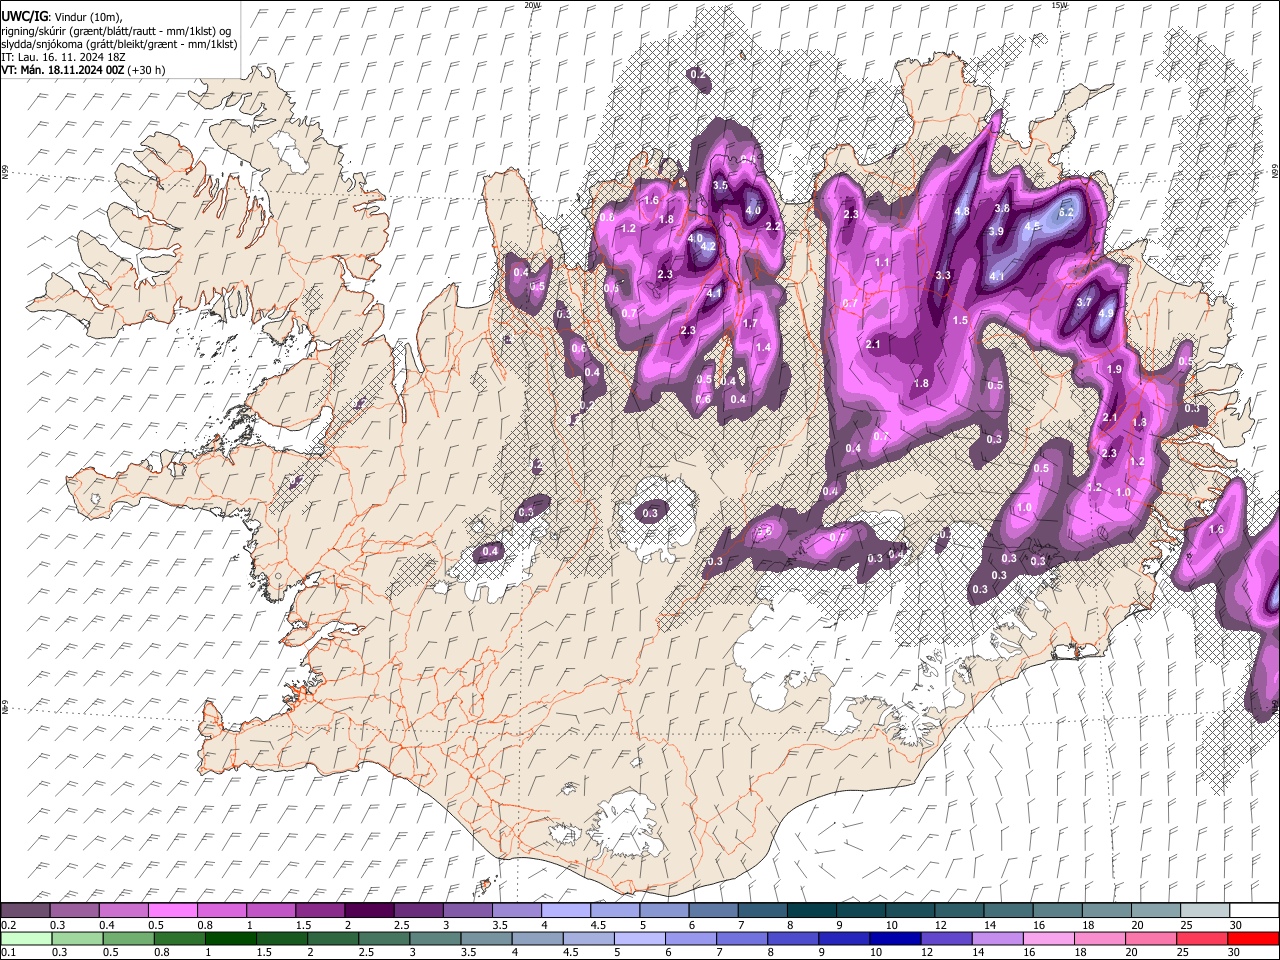The width and height of the screenshot is (1280, 960).
Task: Pick the bottom legend bright red swatch after 30
Action: point(1254,938)
